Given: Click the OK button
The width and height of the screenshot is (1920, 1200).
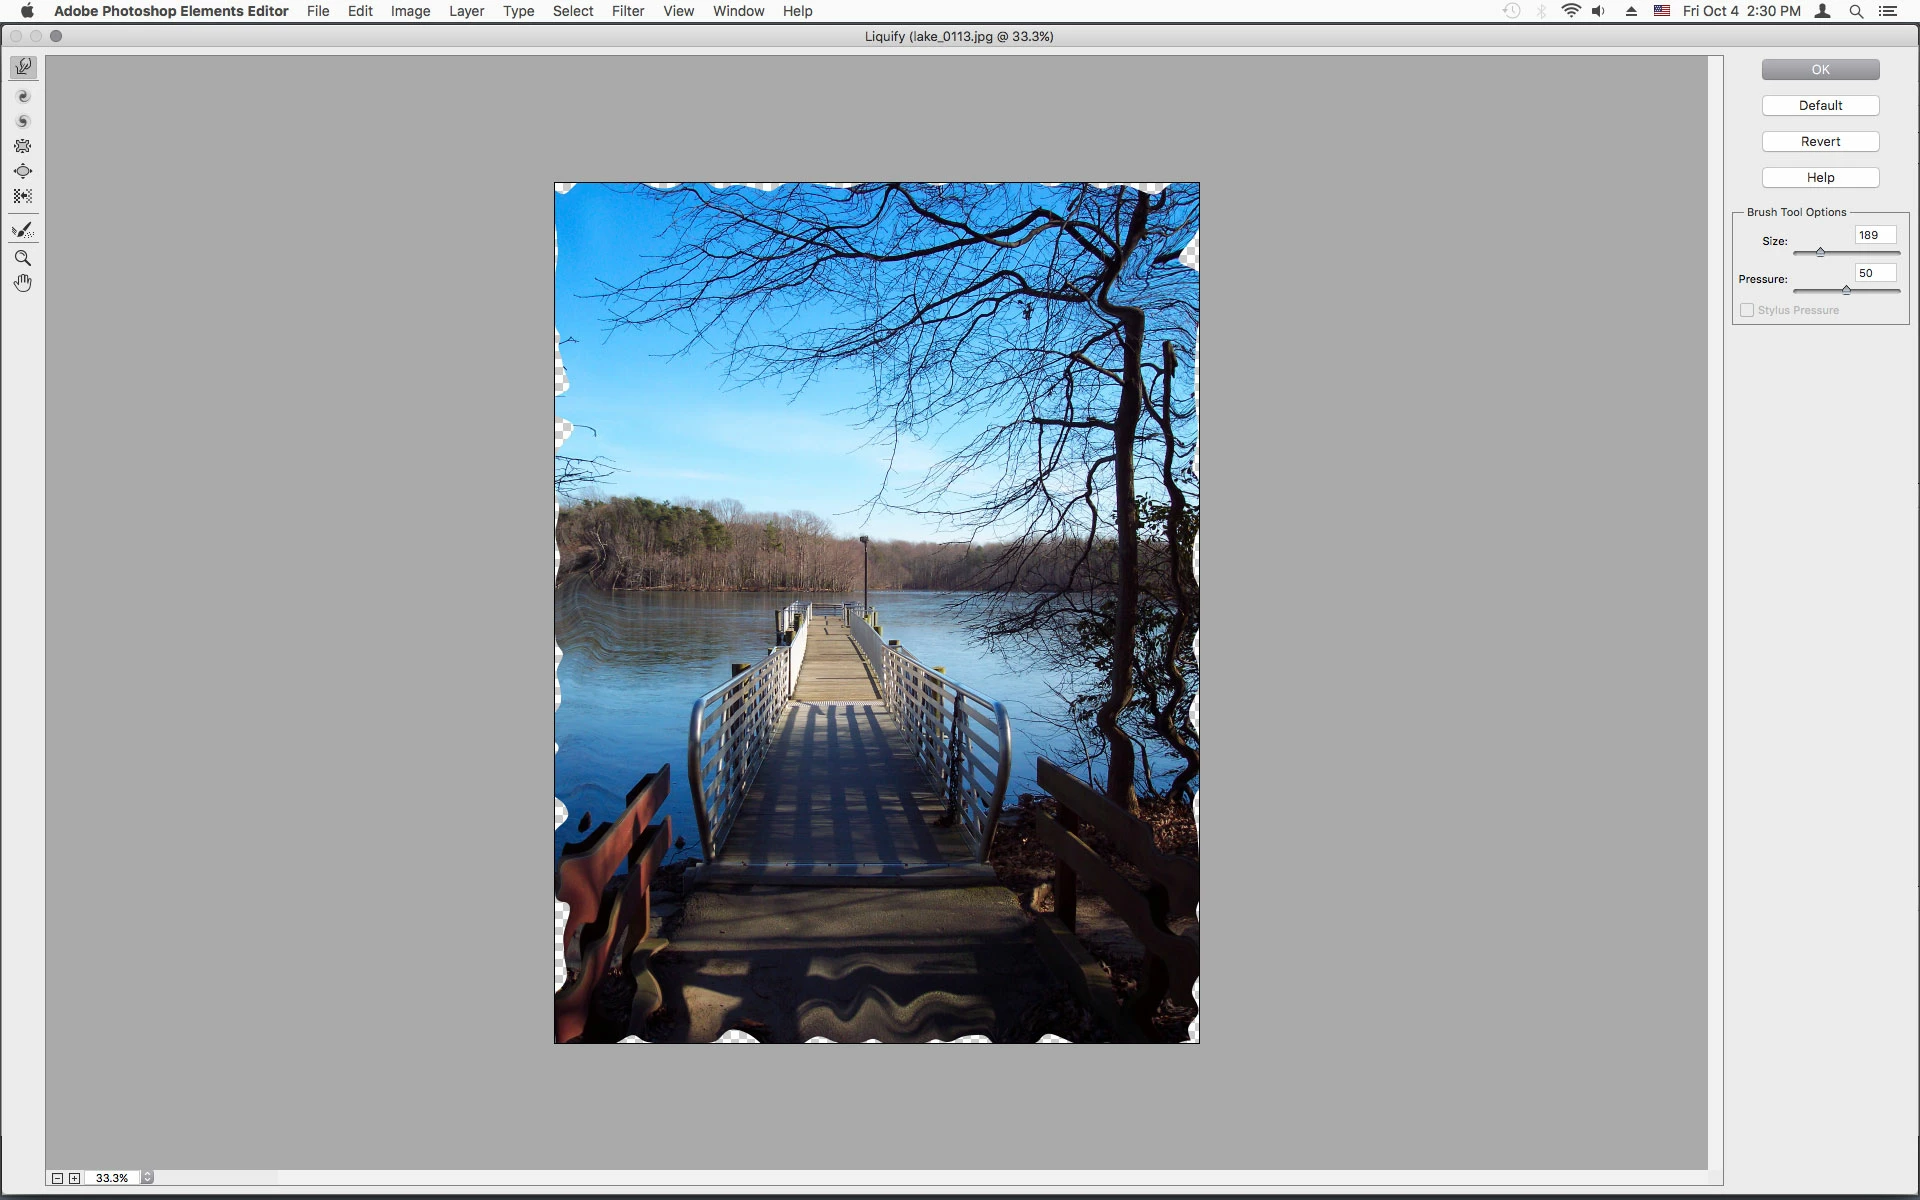Looking at the screenshot, I should pyautogui.click(x=1820, y=69).
